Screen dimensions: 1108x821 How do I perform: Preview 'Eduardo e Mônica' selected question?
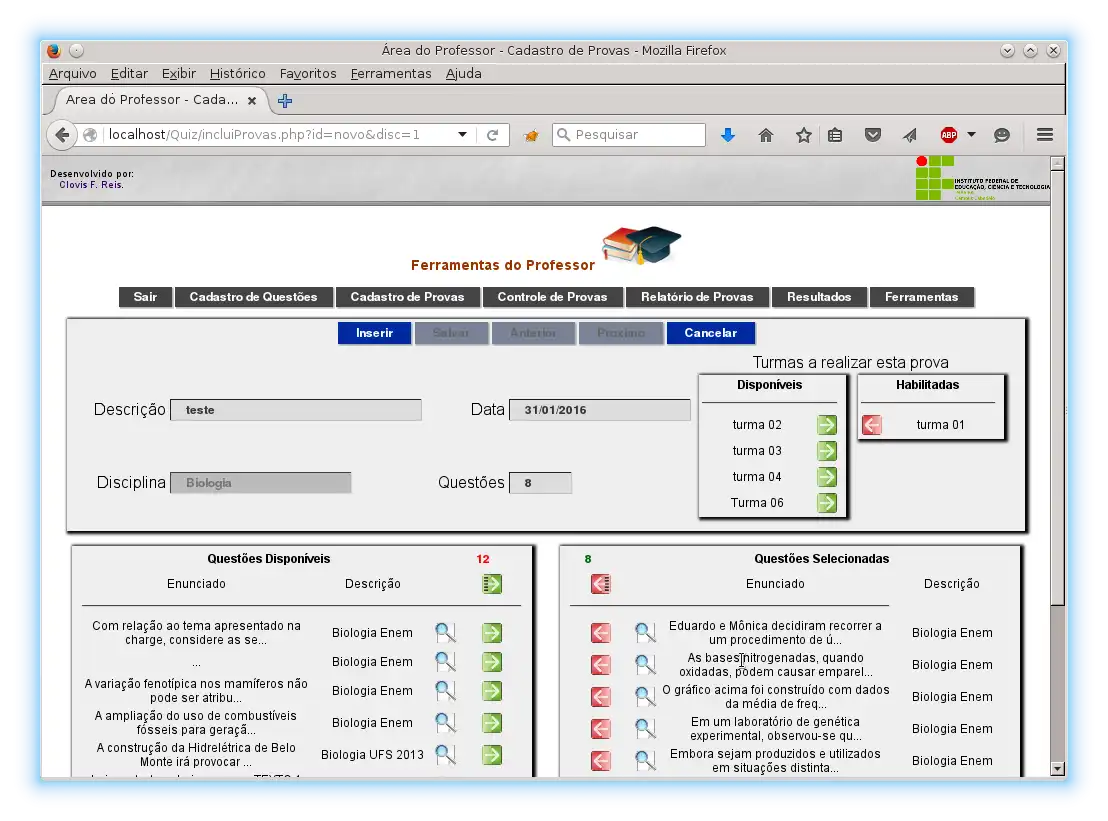644,632
